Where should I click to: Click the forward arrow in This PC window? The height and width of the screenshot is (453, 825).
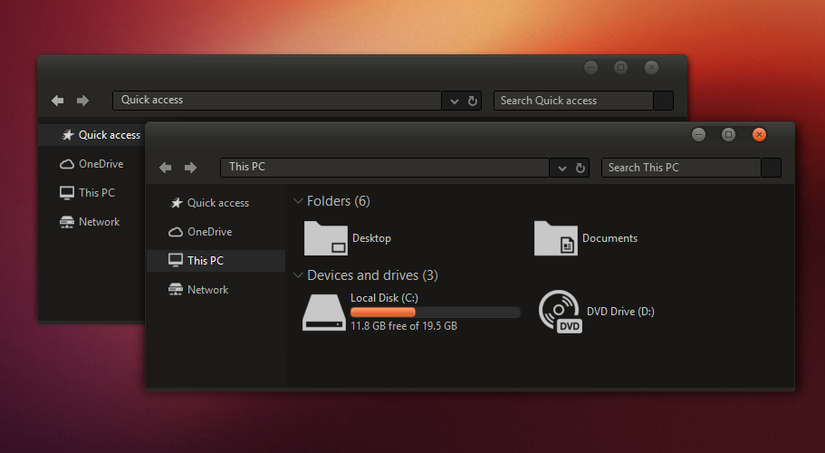tap(190, 167)
